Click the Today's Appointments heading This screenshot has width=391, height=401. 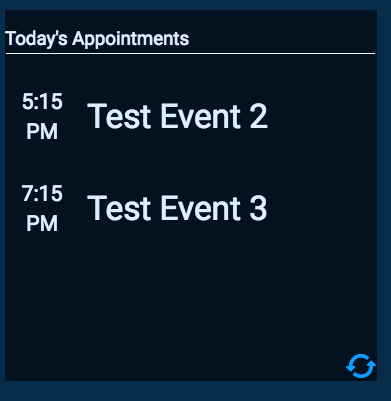97,39
